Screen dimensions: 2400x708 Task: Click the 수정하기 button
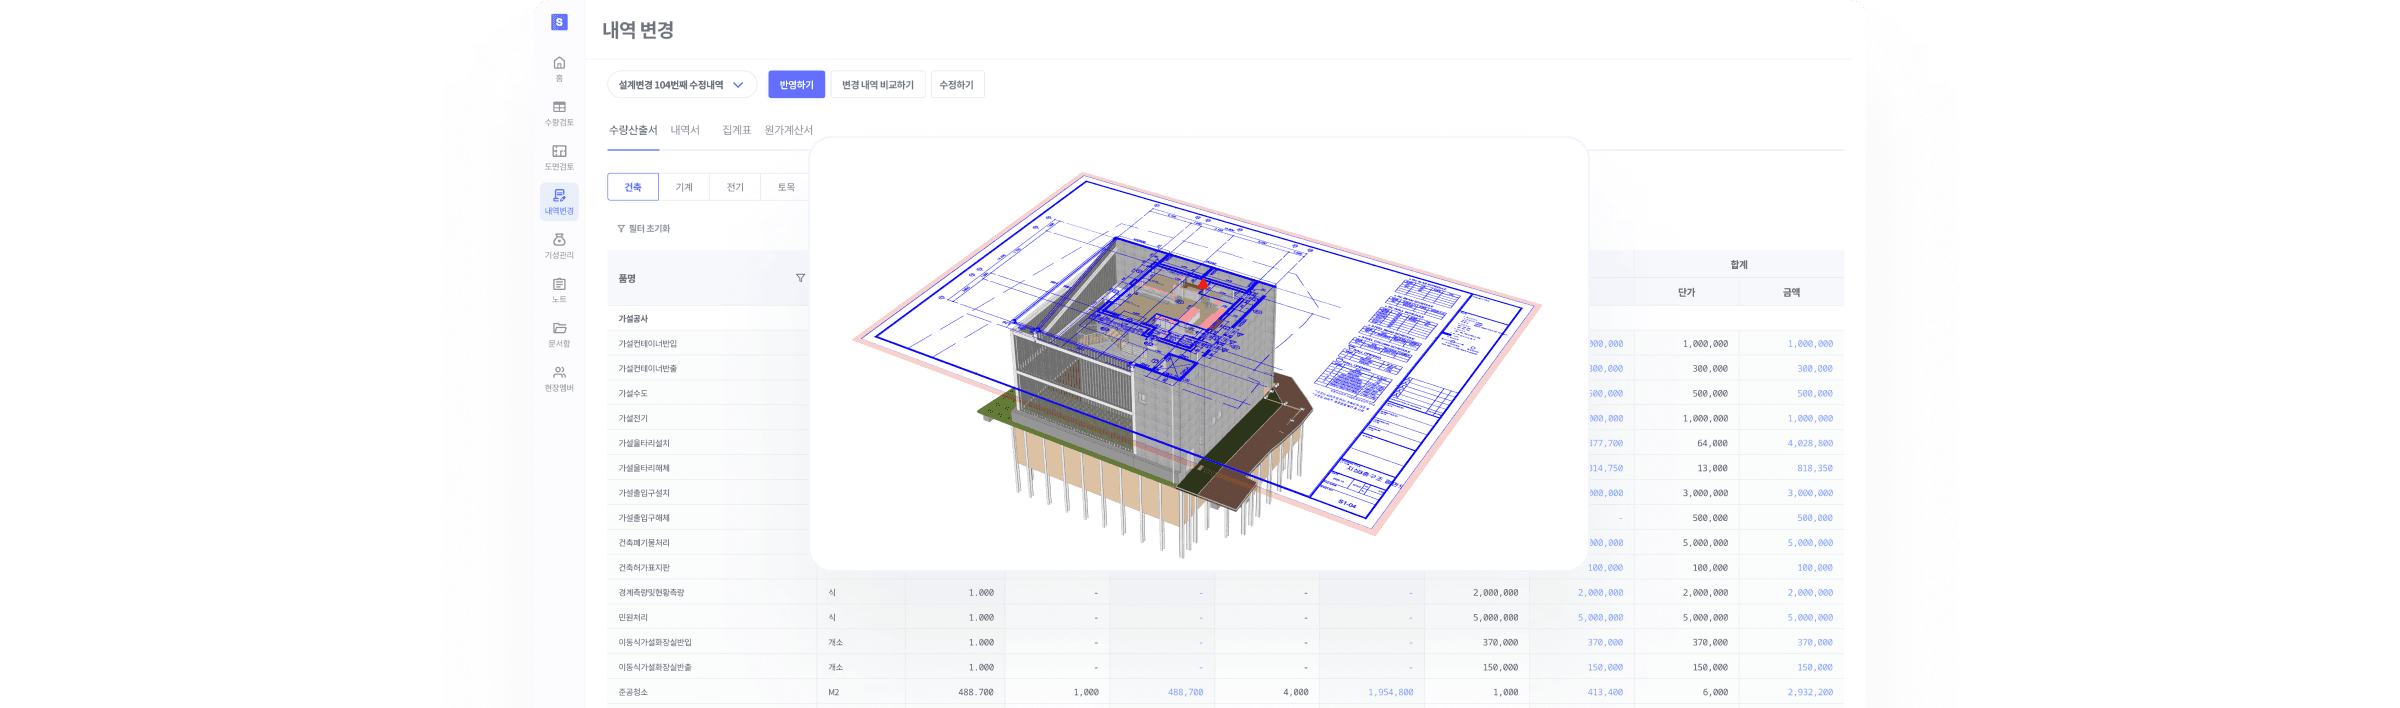(x=956, y=85)
